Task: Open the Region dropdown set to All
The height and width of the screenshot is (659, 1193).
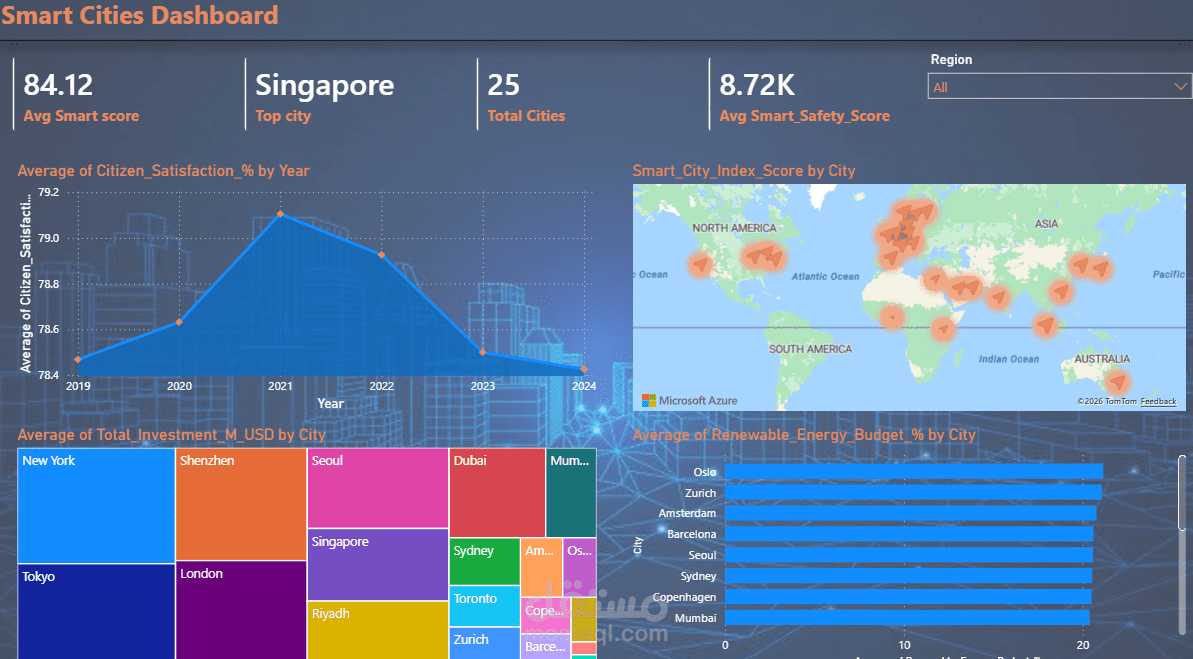Action: (x=1058, y=87)
